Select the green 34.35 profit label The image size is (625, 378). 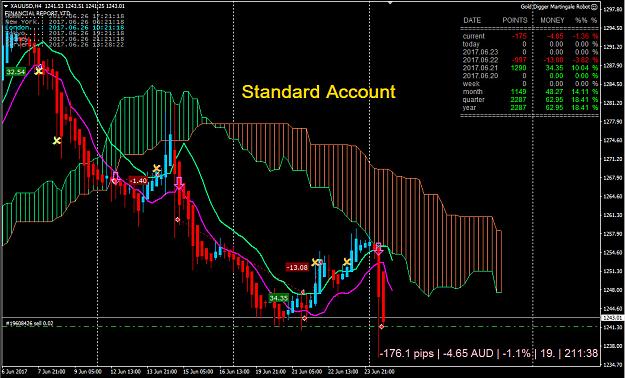tap(278, 298)
